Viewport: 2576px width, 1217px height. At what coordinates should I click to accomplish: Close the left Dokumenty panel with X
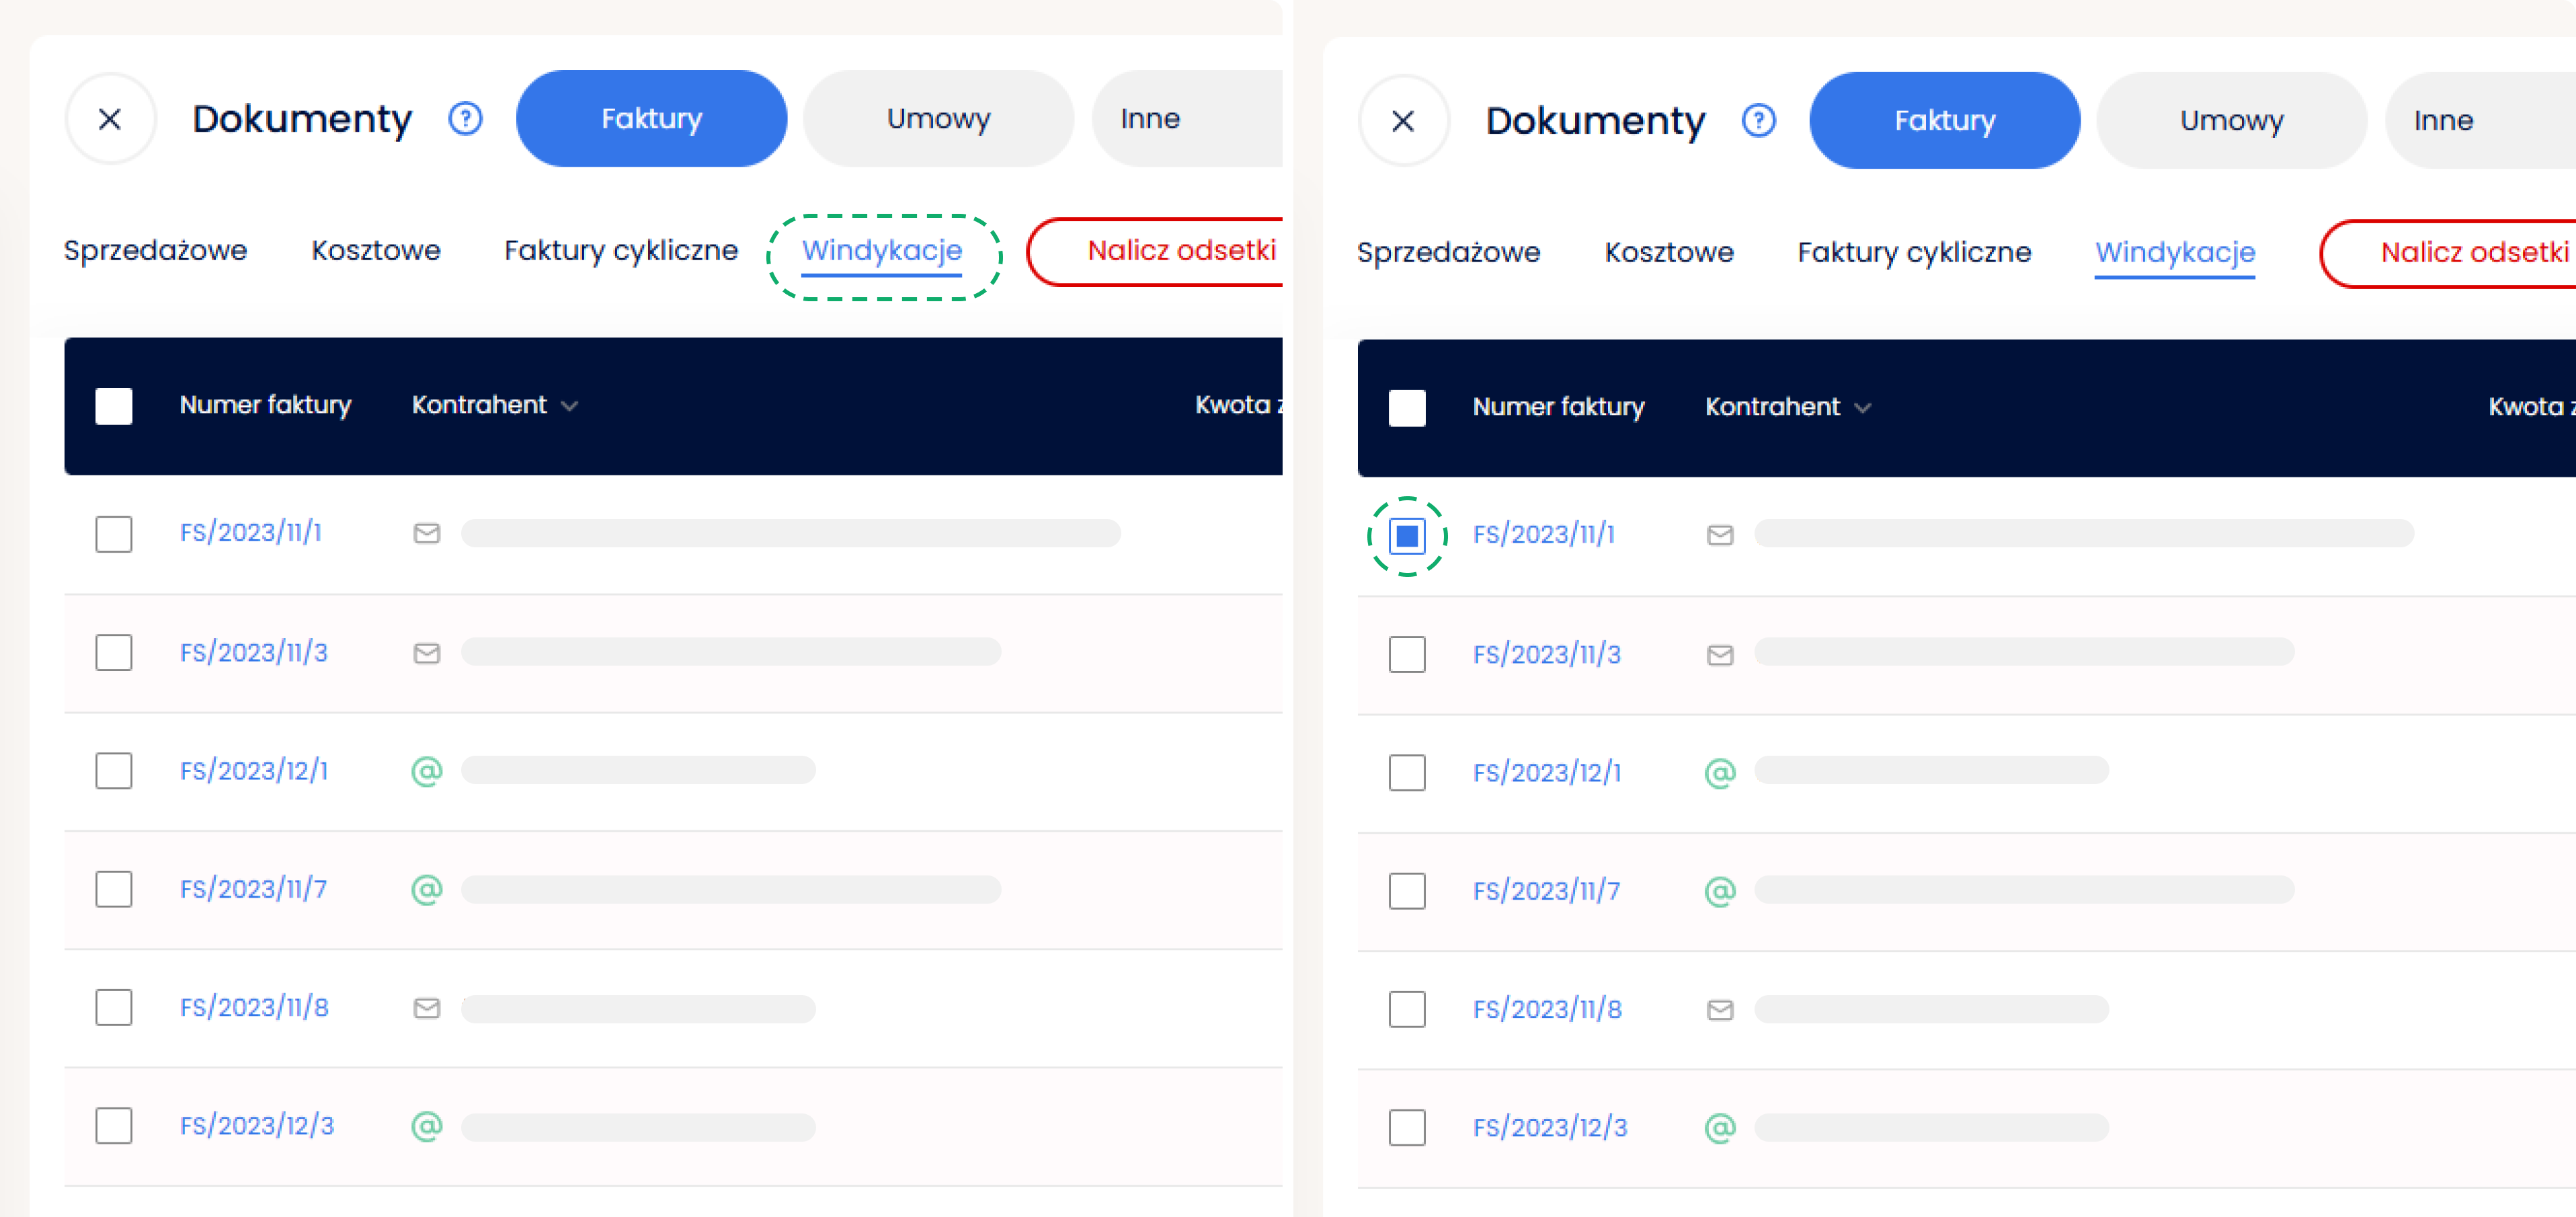click(x=110, y=119)
